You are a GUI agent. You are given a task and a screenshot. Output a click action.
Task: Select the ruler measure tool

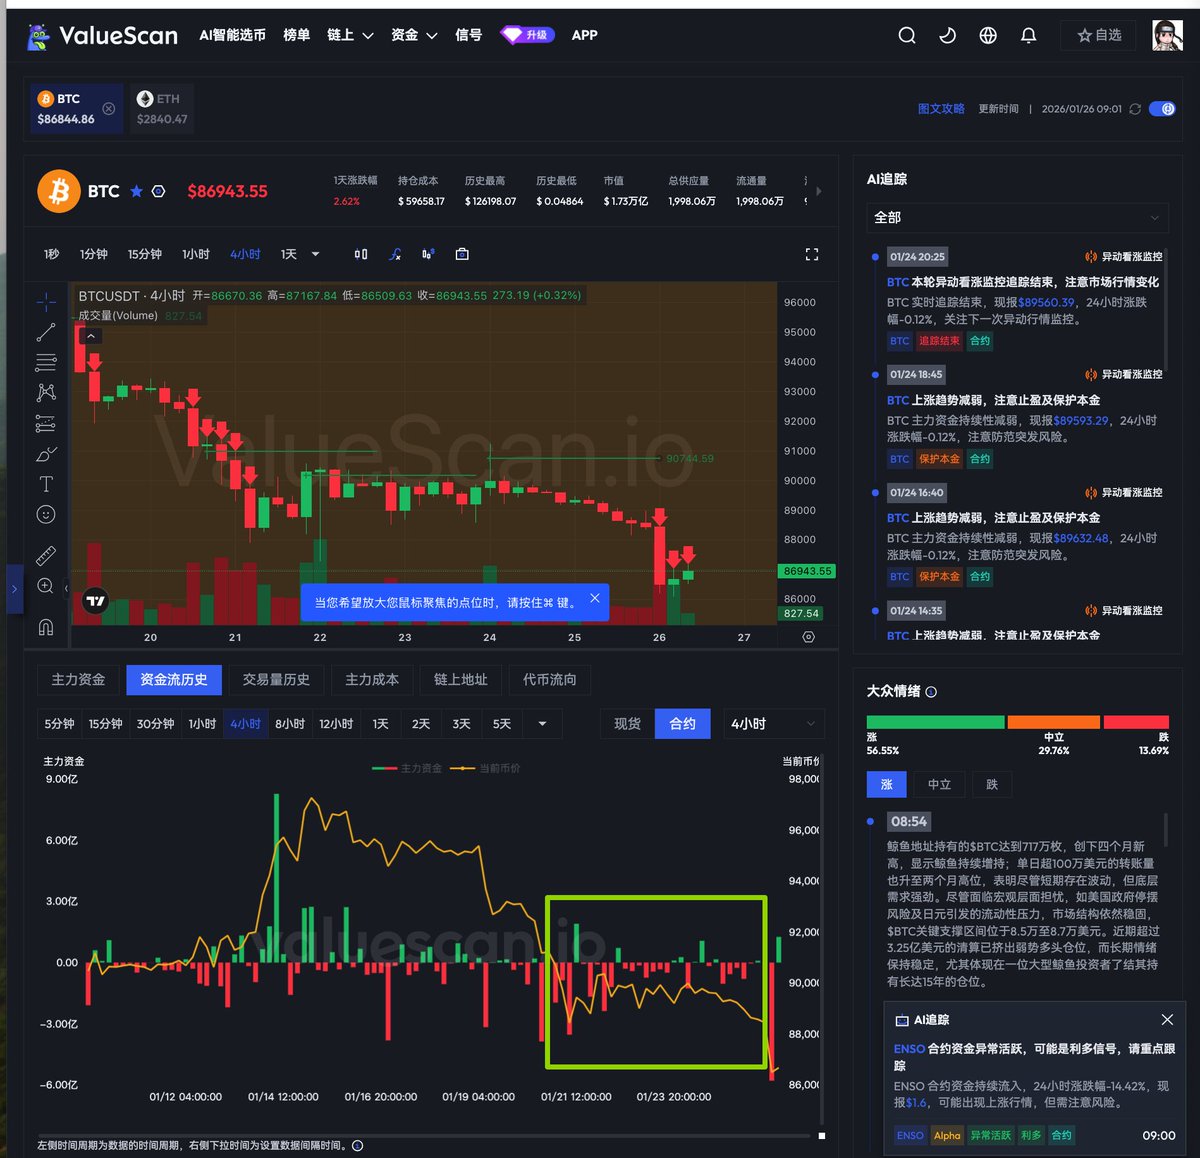coord(46,555)
